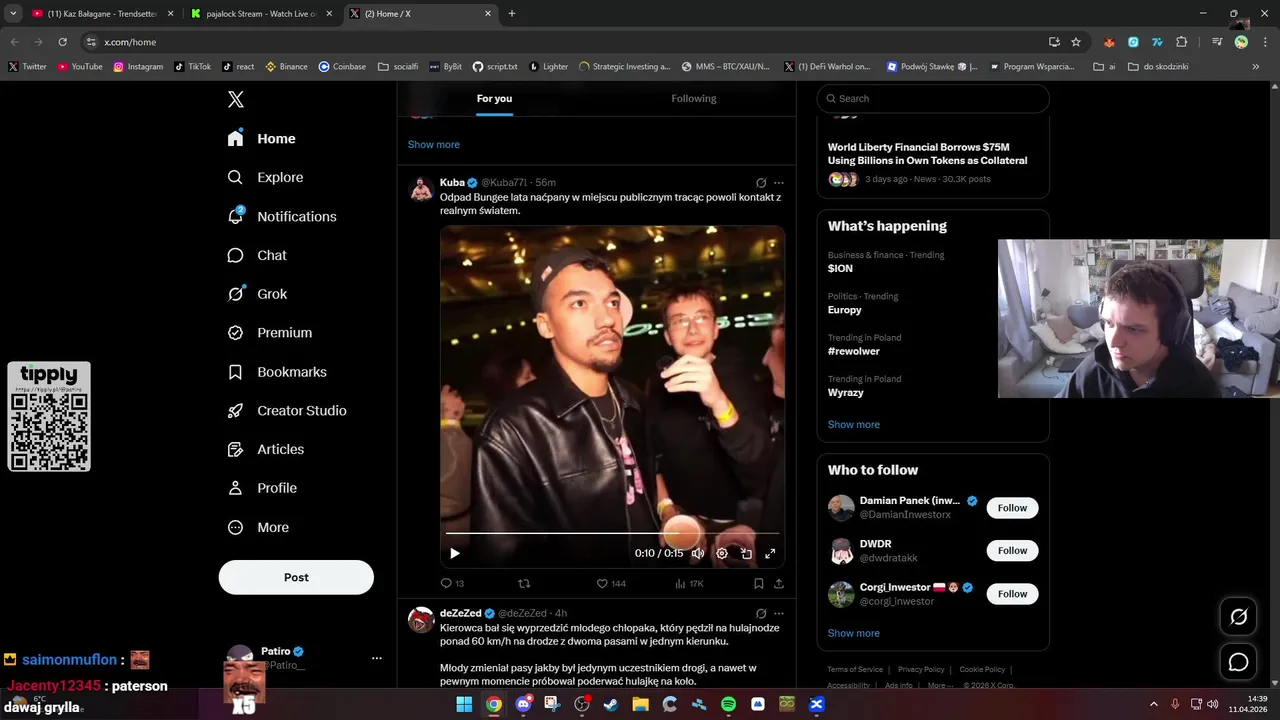Open Grok icon on deZeZed post

[761, 613]
